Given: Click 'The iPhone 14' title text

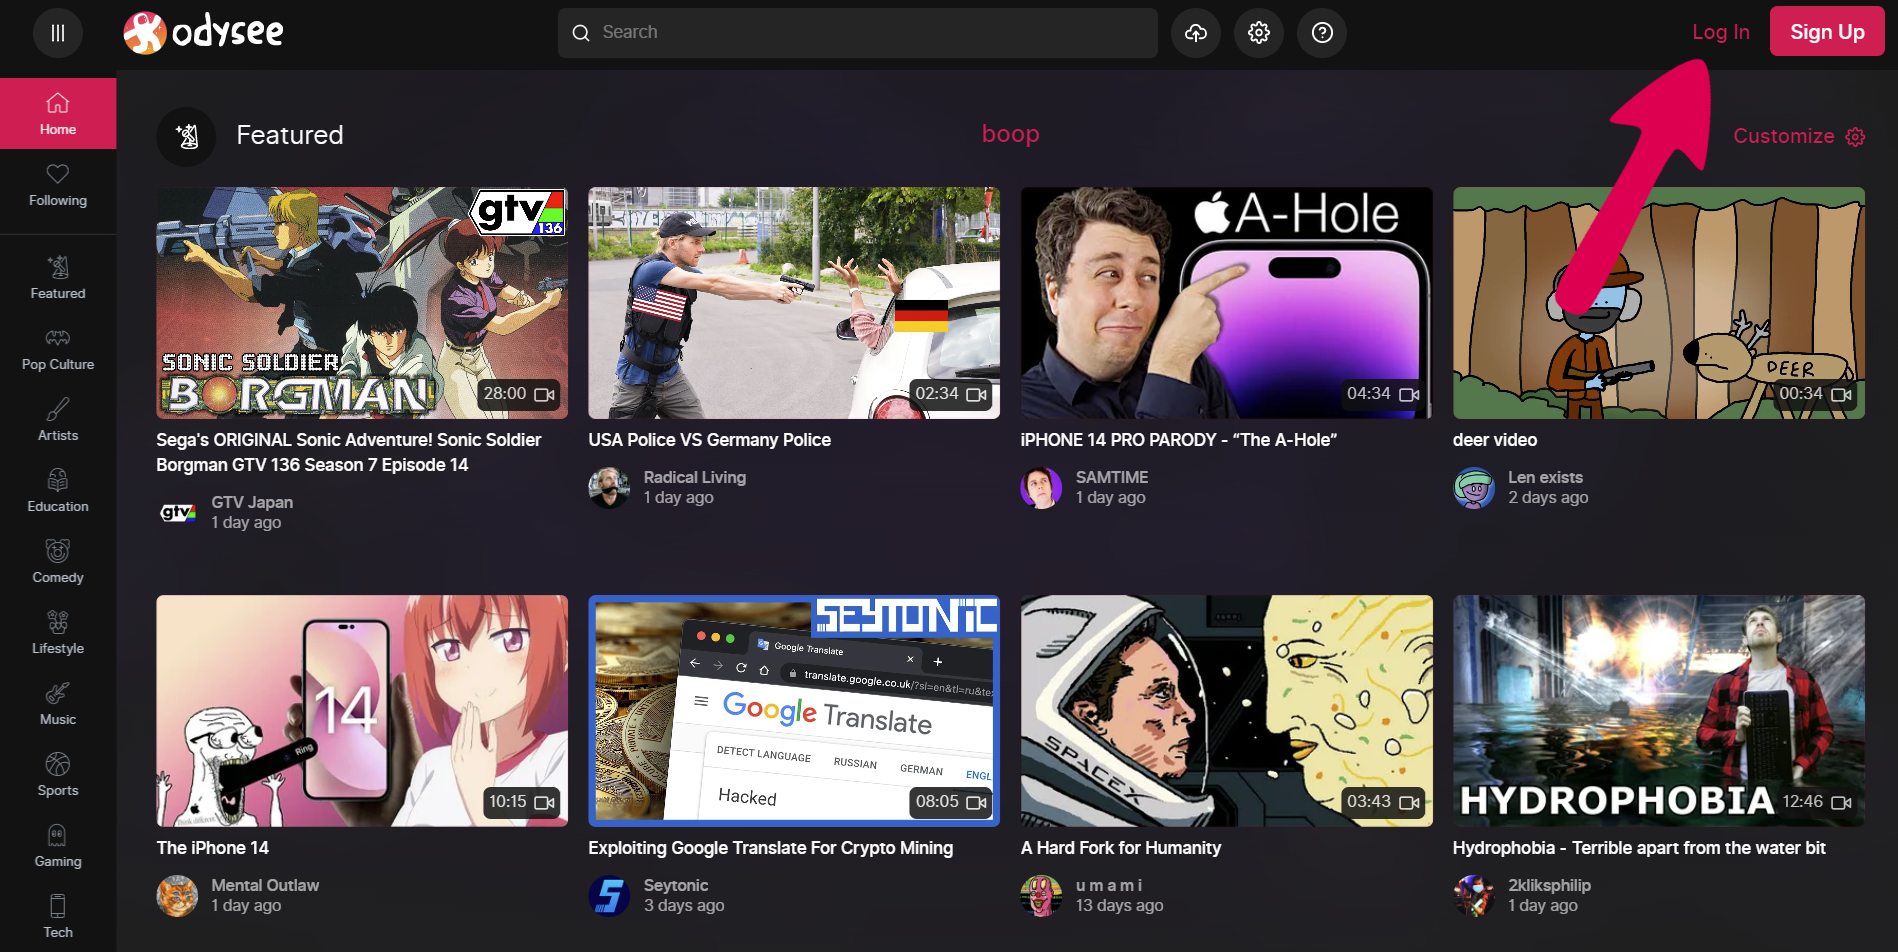Looking at the screenshot, I should pos(212,848).
